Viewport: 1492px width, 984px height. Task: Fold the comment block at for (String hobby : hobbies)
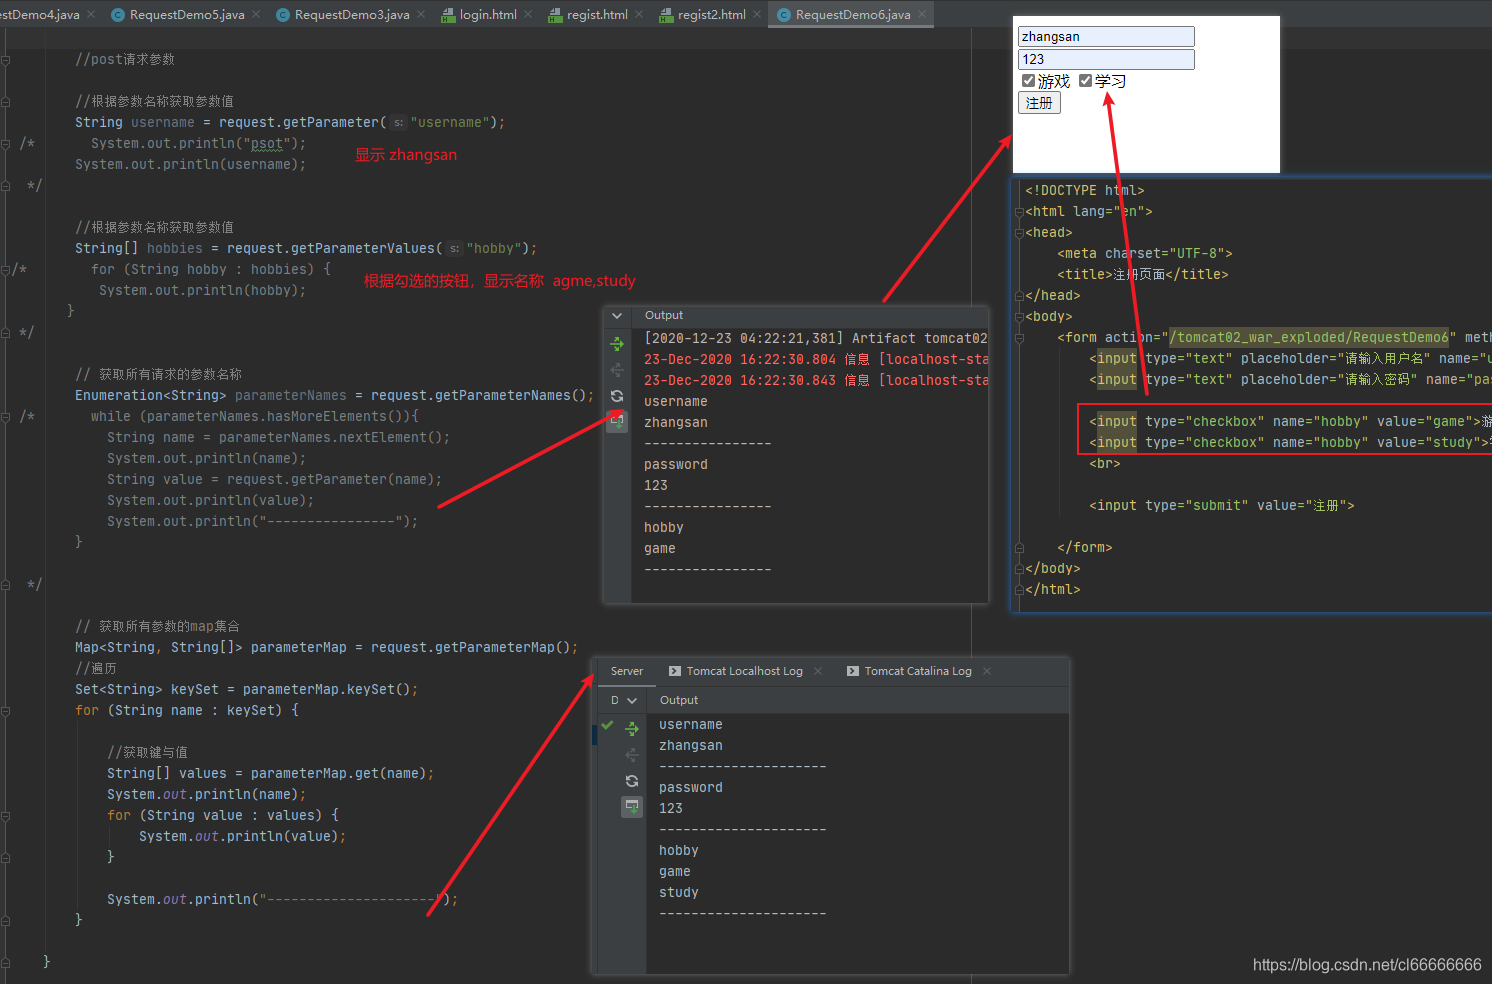6,269
